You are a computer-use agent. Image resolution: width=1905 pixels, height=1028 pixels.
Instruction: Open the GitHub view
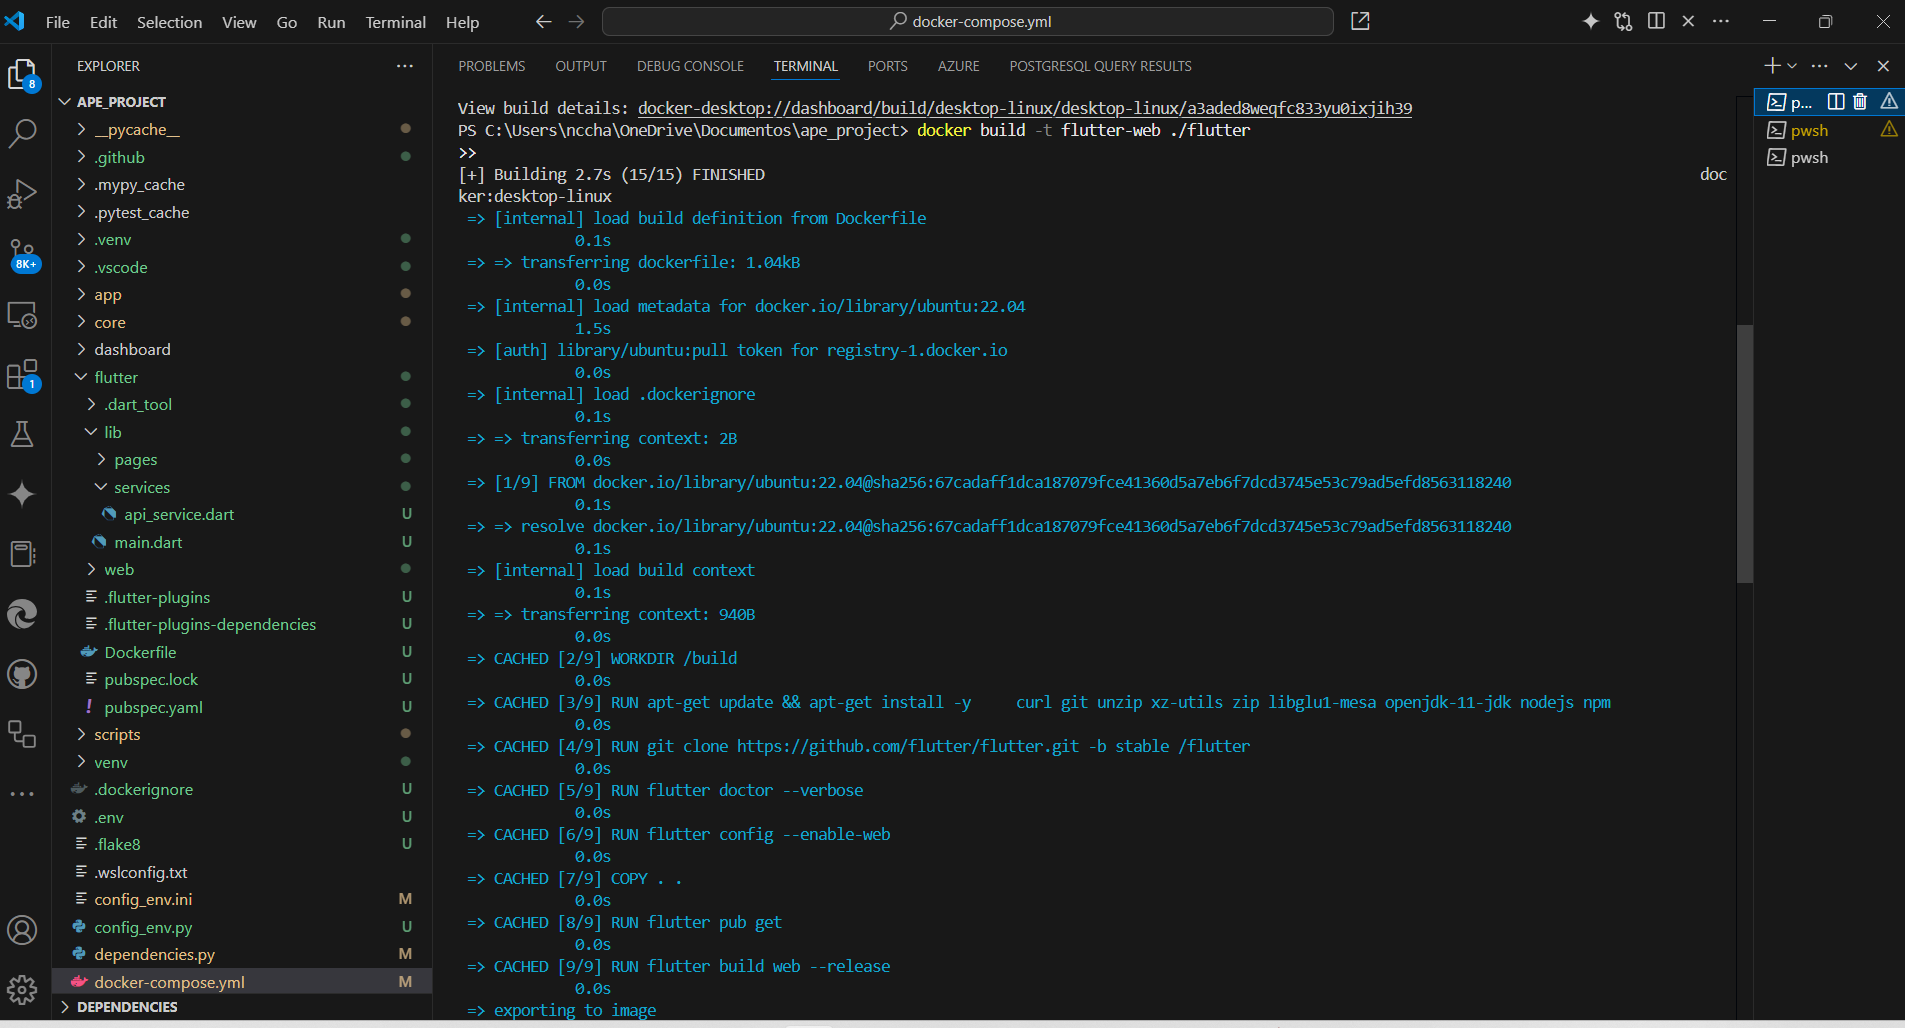(x=22, y=674)
